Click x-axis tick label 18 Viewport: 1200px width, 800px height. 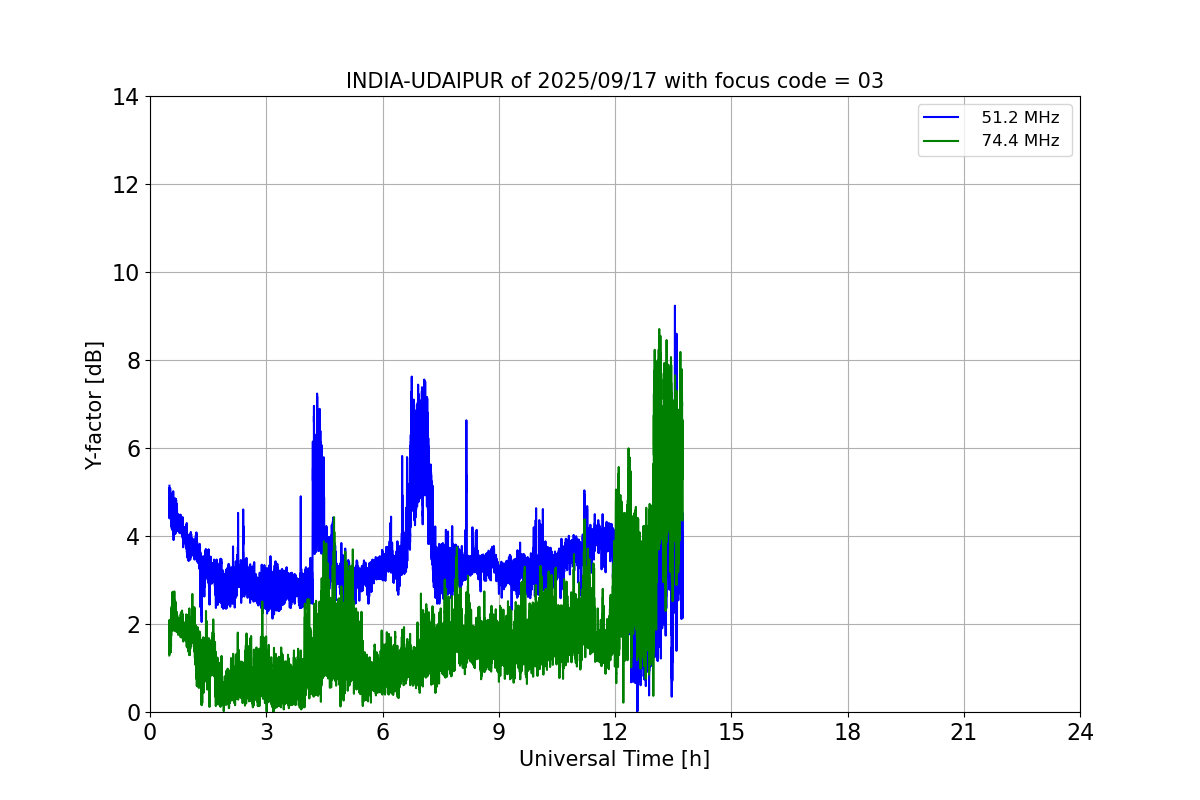848,732
